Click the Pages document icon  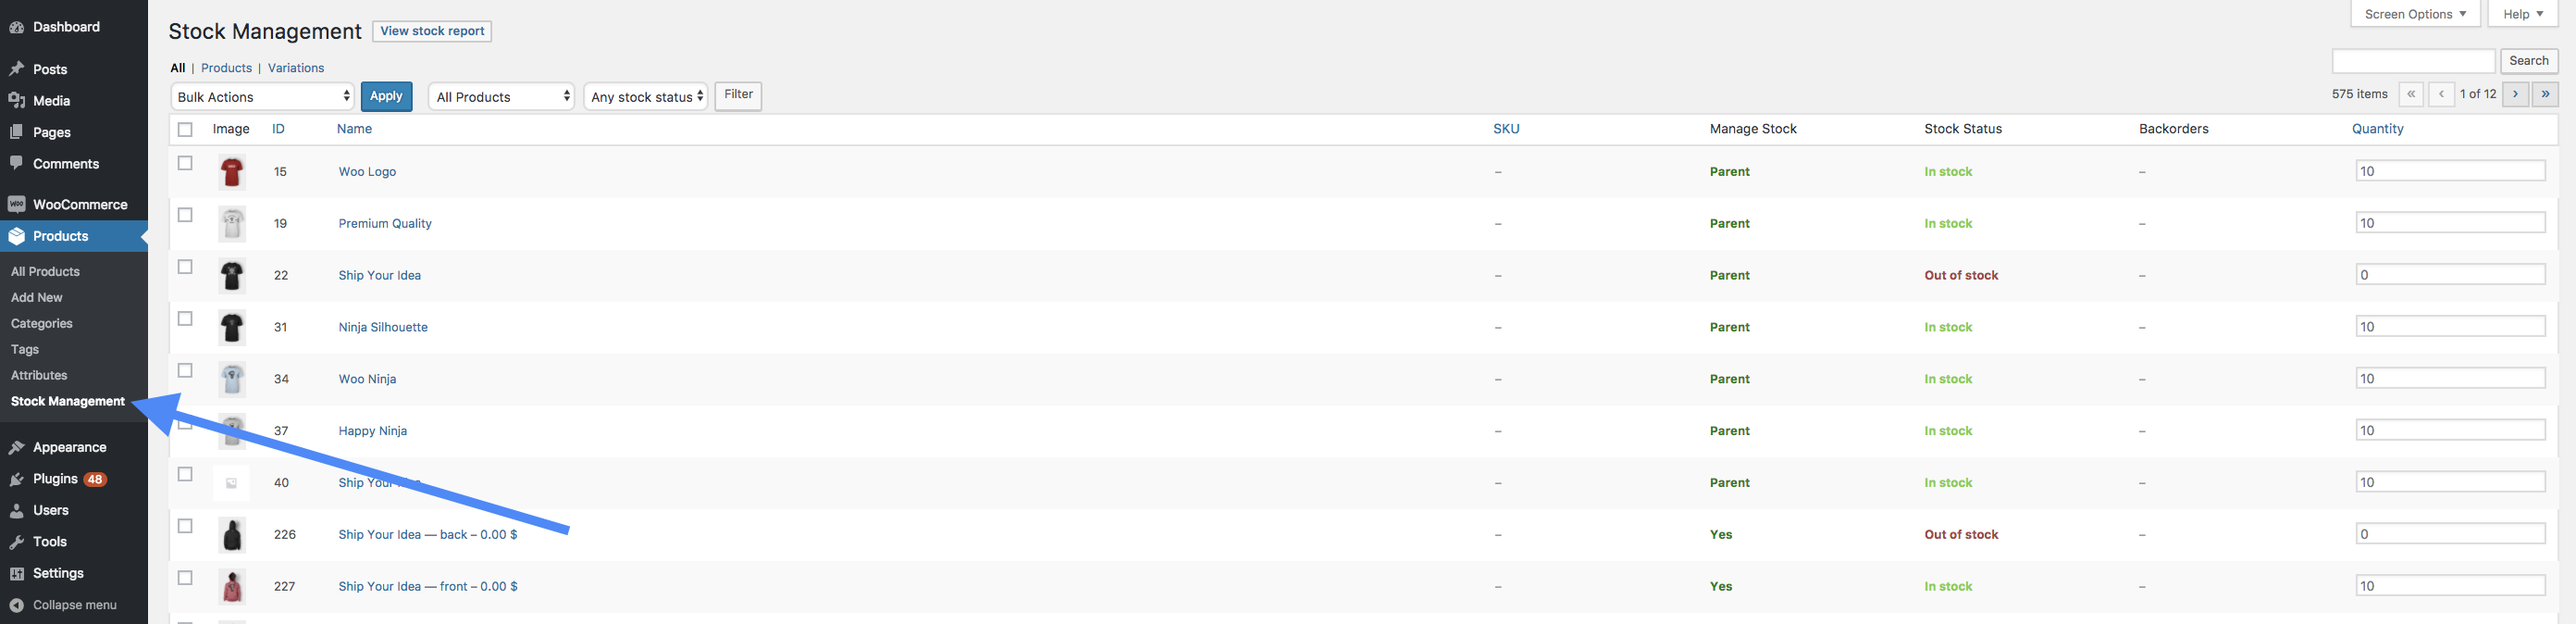(x=17, y=132)
